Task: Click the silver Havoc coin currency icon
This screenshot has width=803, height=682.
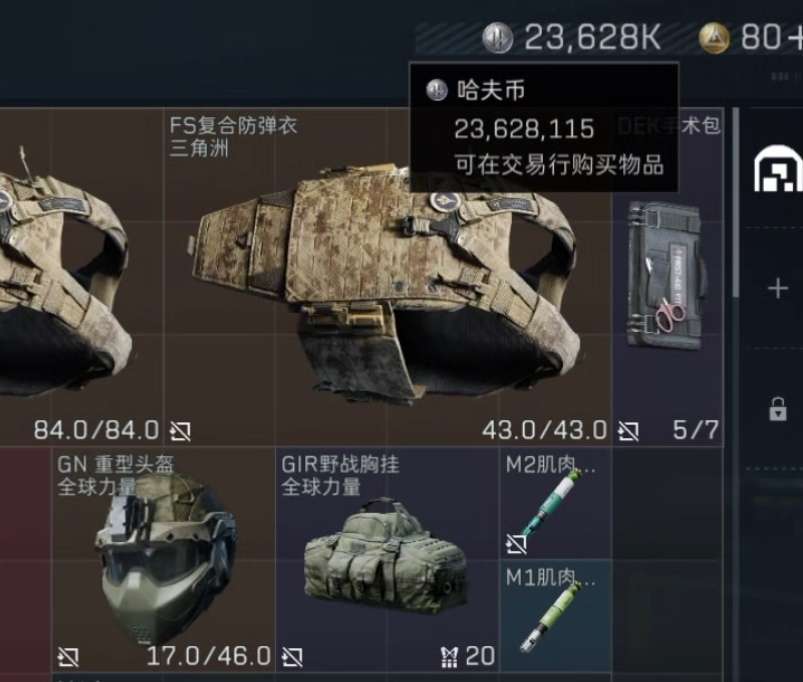Action: [x=497, y=38]
